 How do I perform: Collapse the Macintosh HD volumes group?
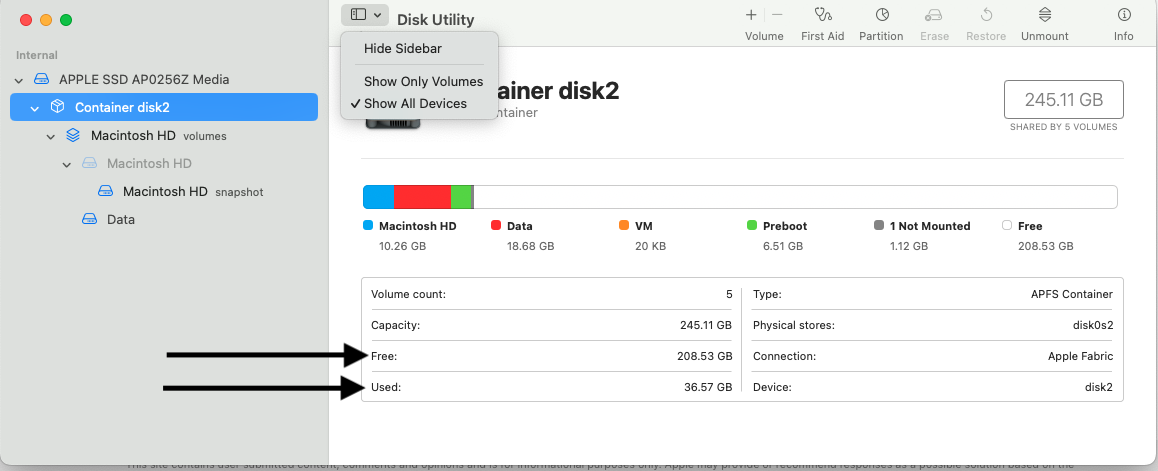pos(51,136)
